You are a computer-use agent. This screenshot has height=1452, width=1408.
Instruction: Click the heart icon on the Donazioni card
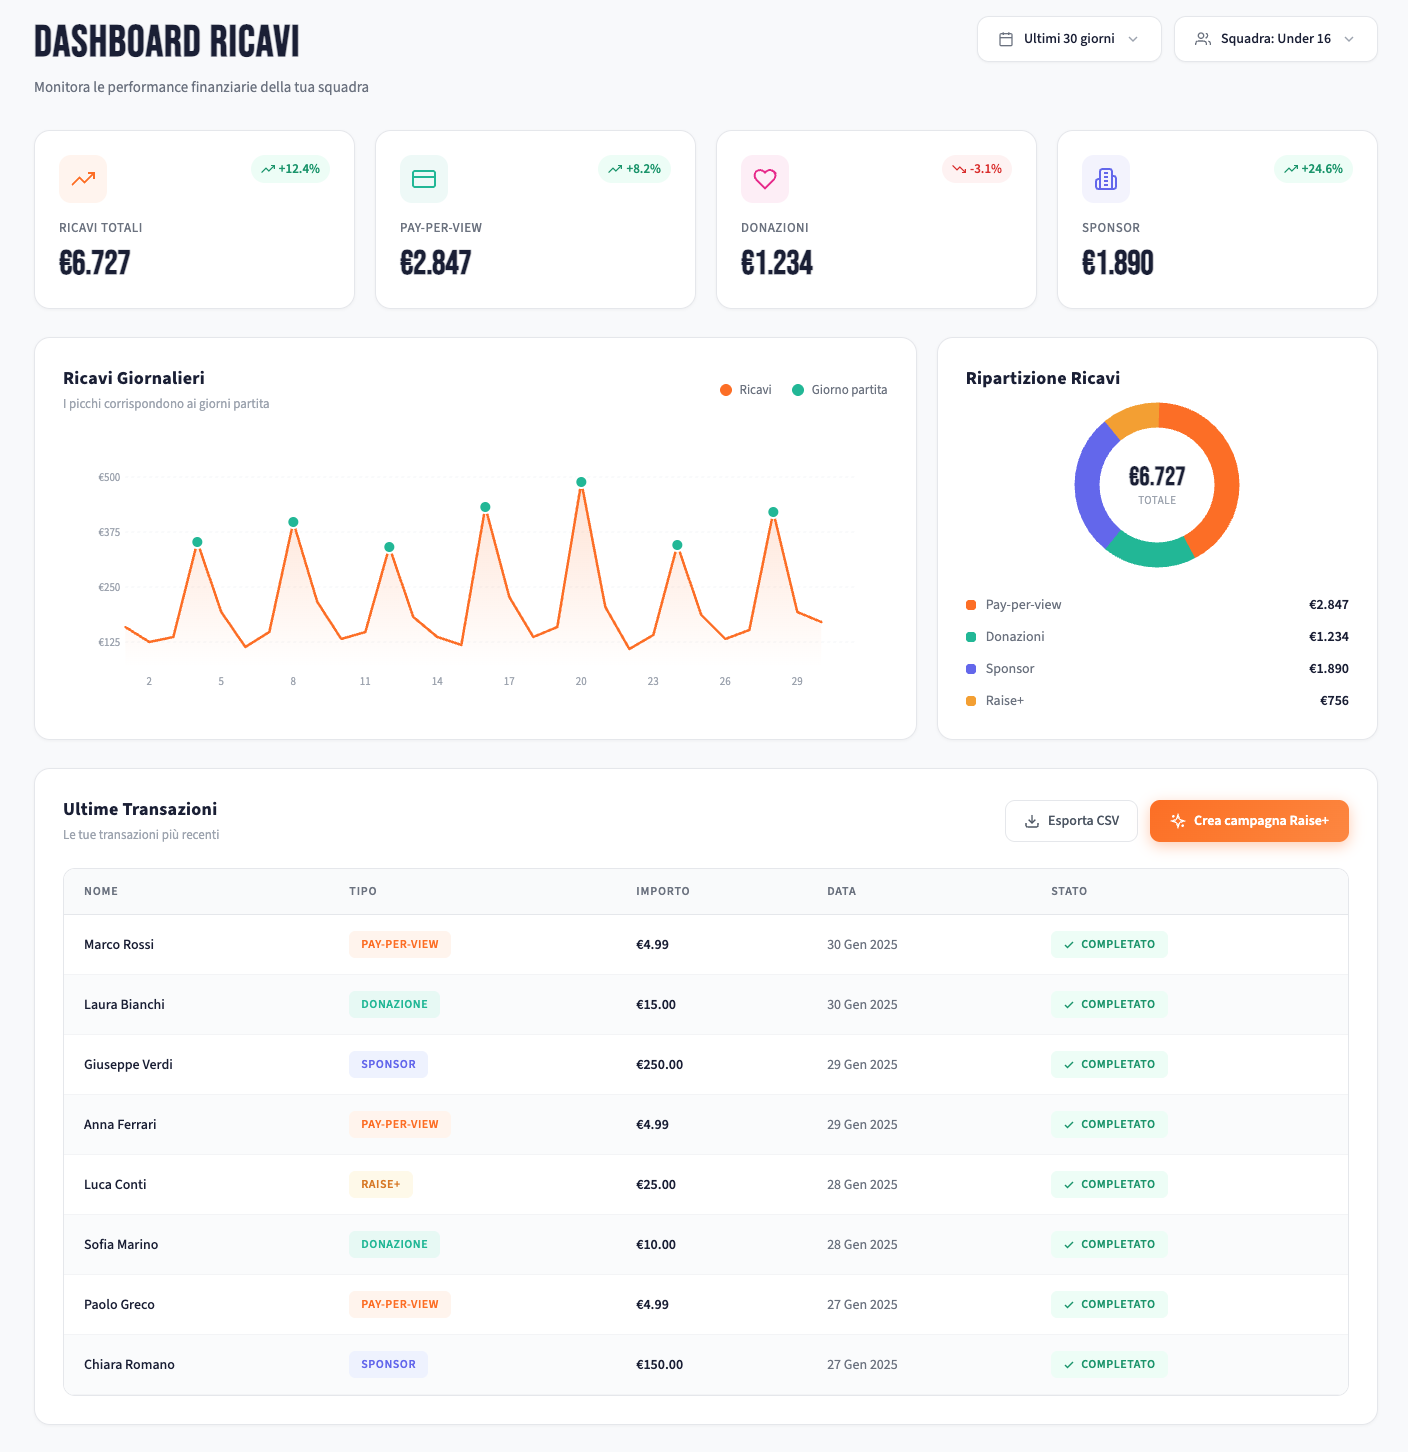click(x=765, y=179)
